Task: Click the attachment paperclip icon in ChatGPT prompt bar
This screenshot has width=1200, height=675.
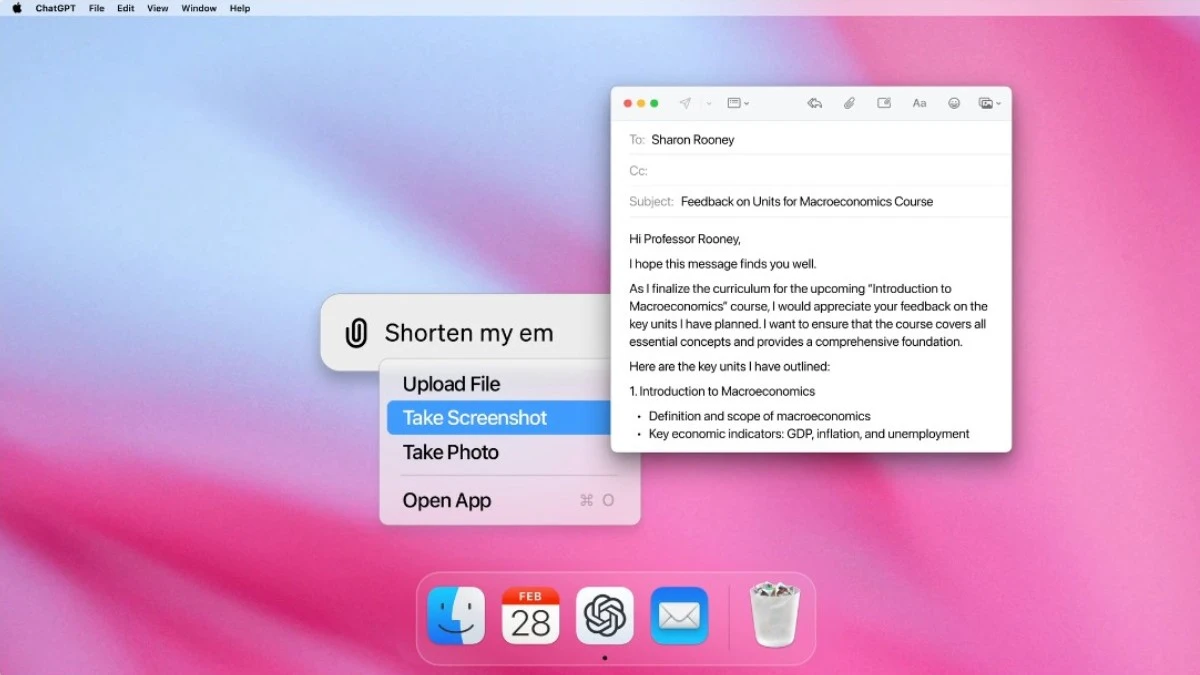Action: 355,332
